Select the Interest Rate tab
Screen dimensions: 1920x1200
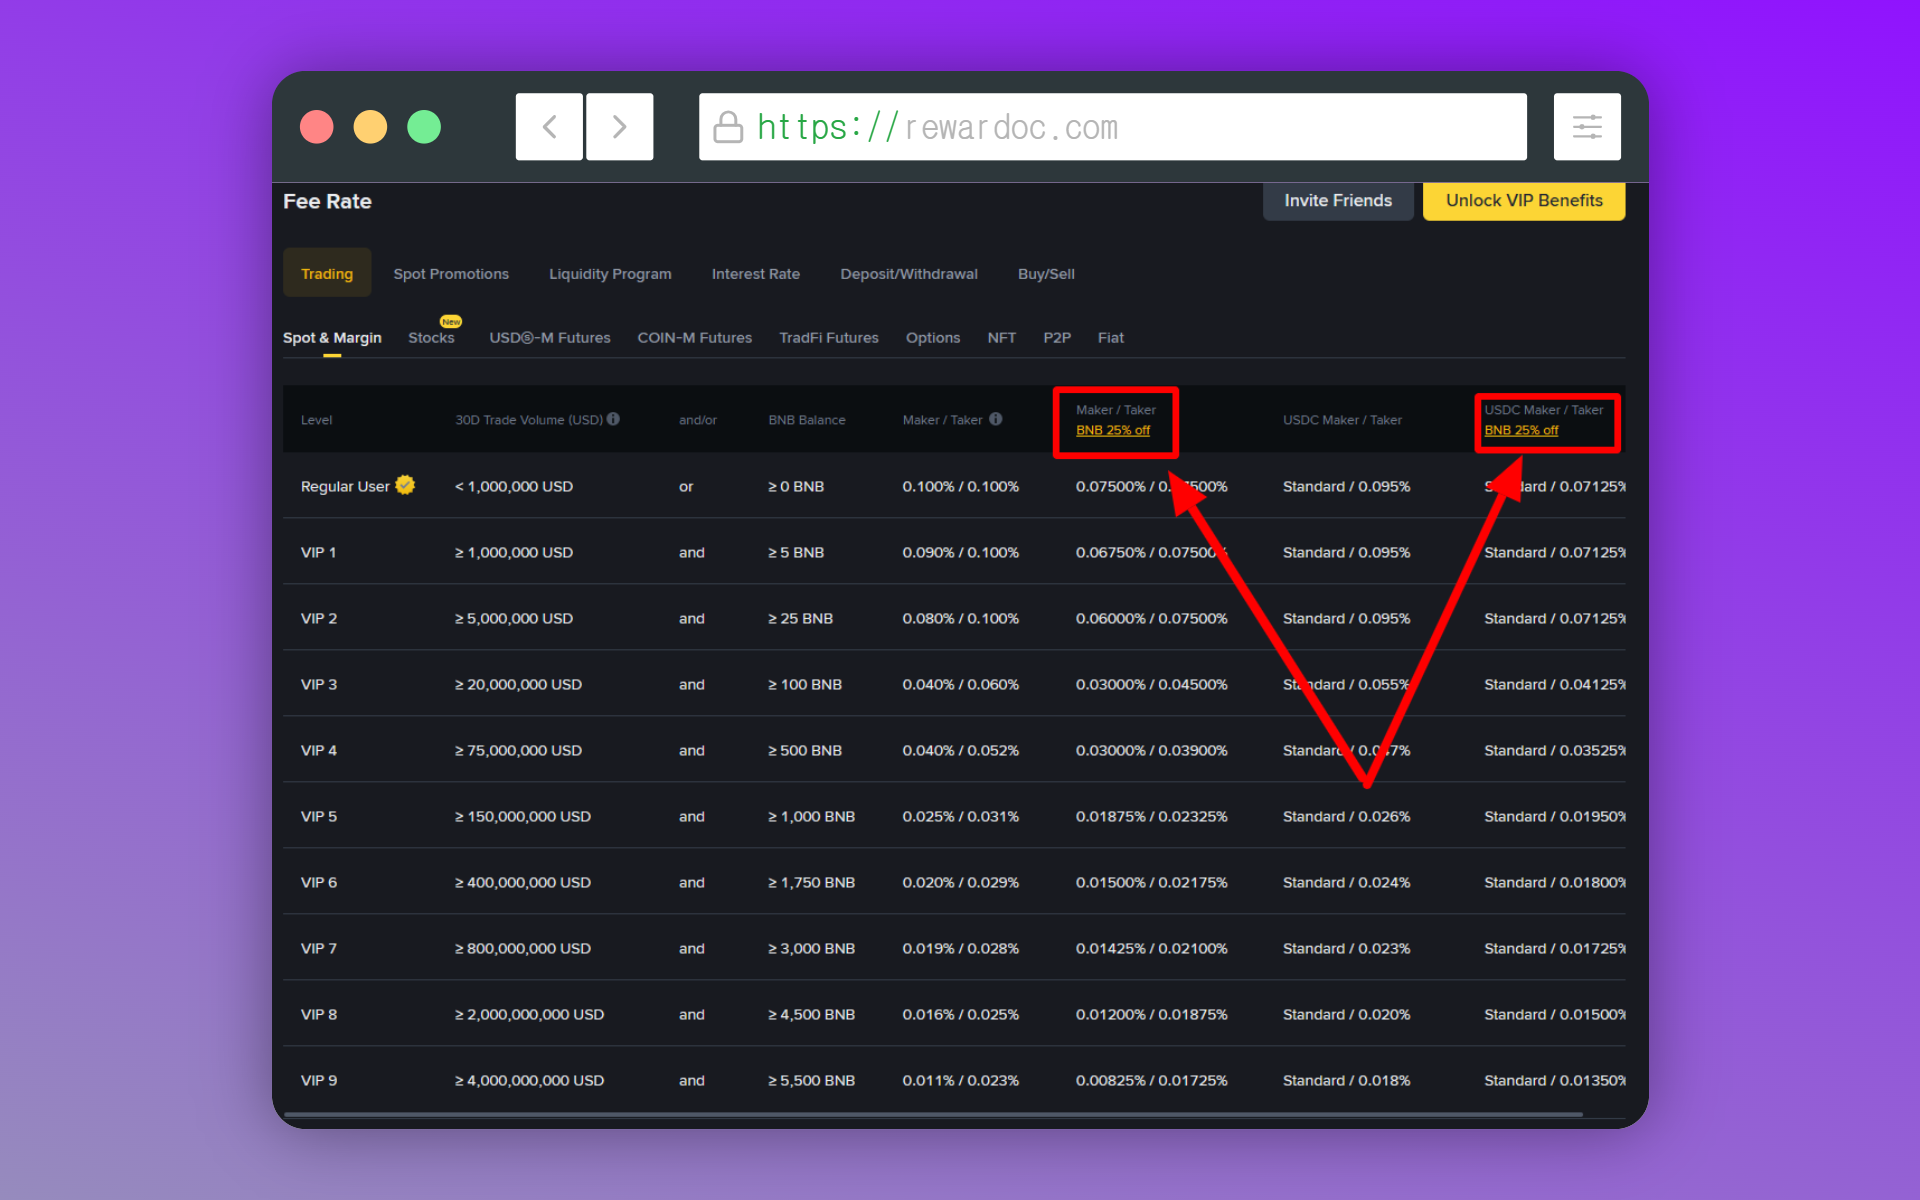(x=756, y=274)
